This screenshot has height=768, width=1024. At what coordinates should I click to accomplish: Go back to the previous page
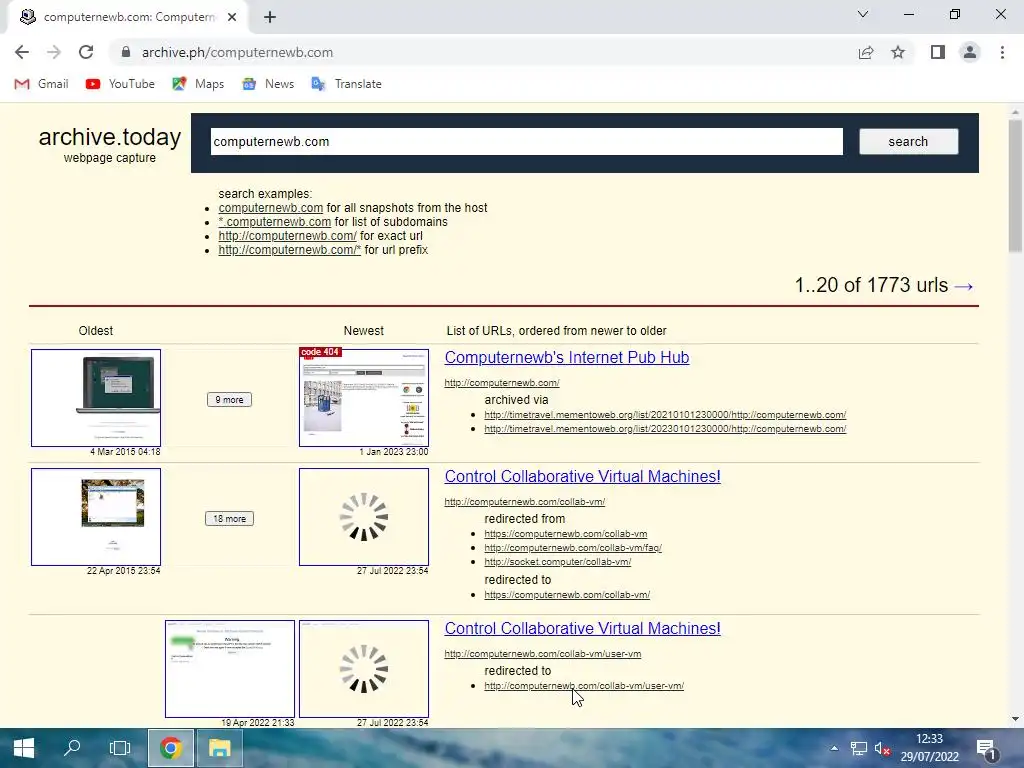pyautogui.click(x=22, y=52)
